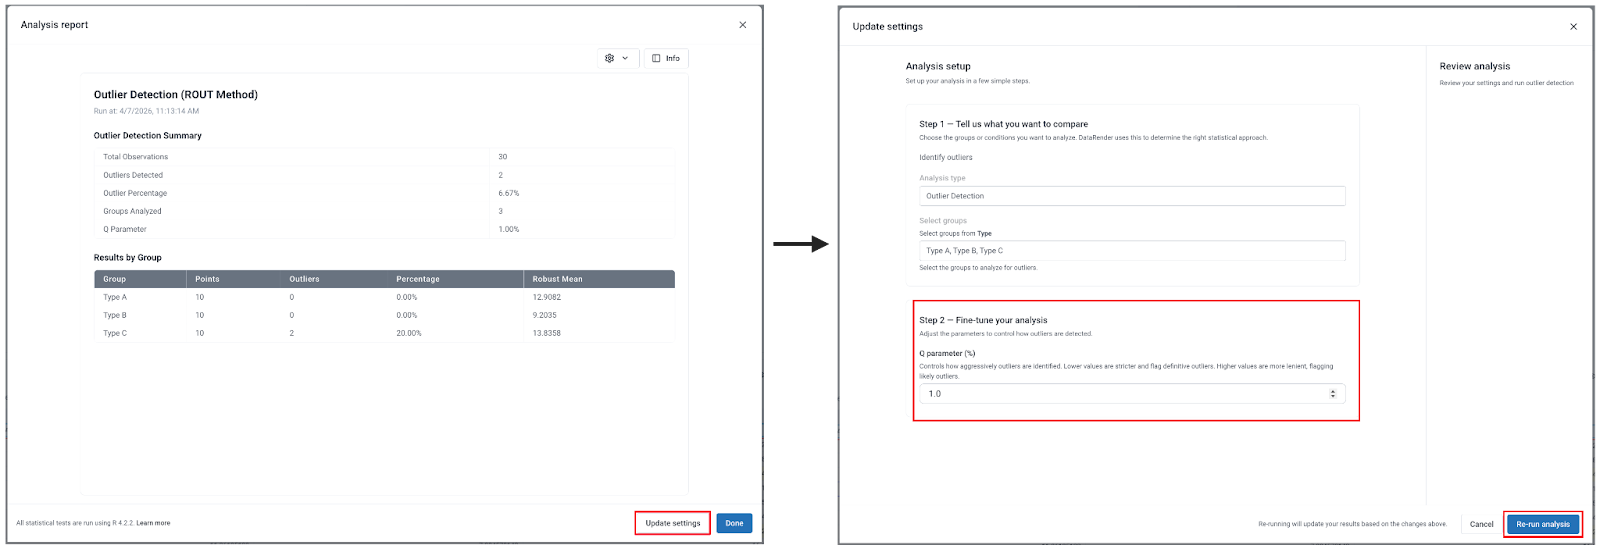The width and height of the screenshot is (1600, 545).
Task: Click the Re-run analysis button
Action: (1542, 524)
